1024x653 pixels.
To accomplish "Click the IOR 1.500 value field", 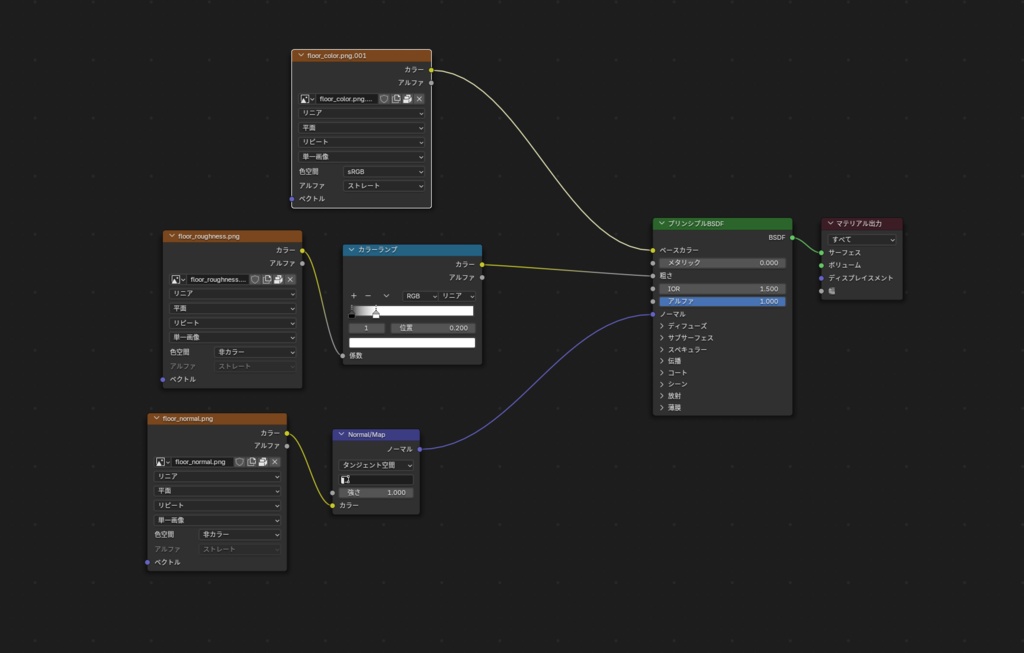I will coord(722,289).
